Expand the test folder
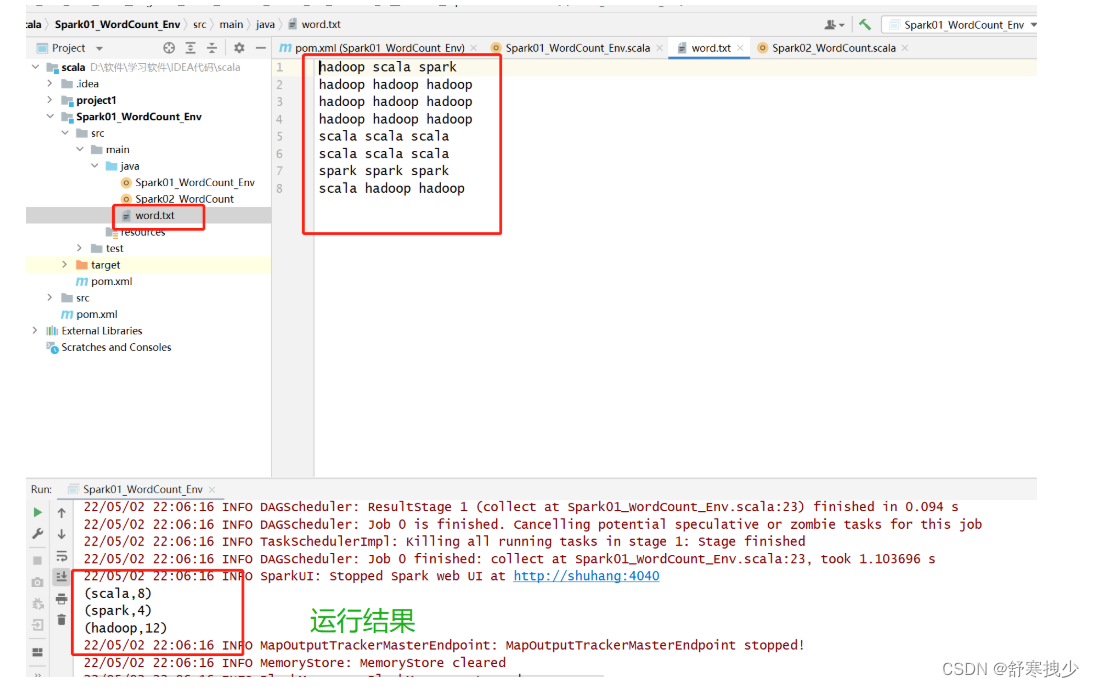The width and height of the screenshot is (1094, 687). tap(80, 248)
